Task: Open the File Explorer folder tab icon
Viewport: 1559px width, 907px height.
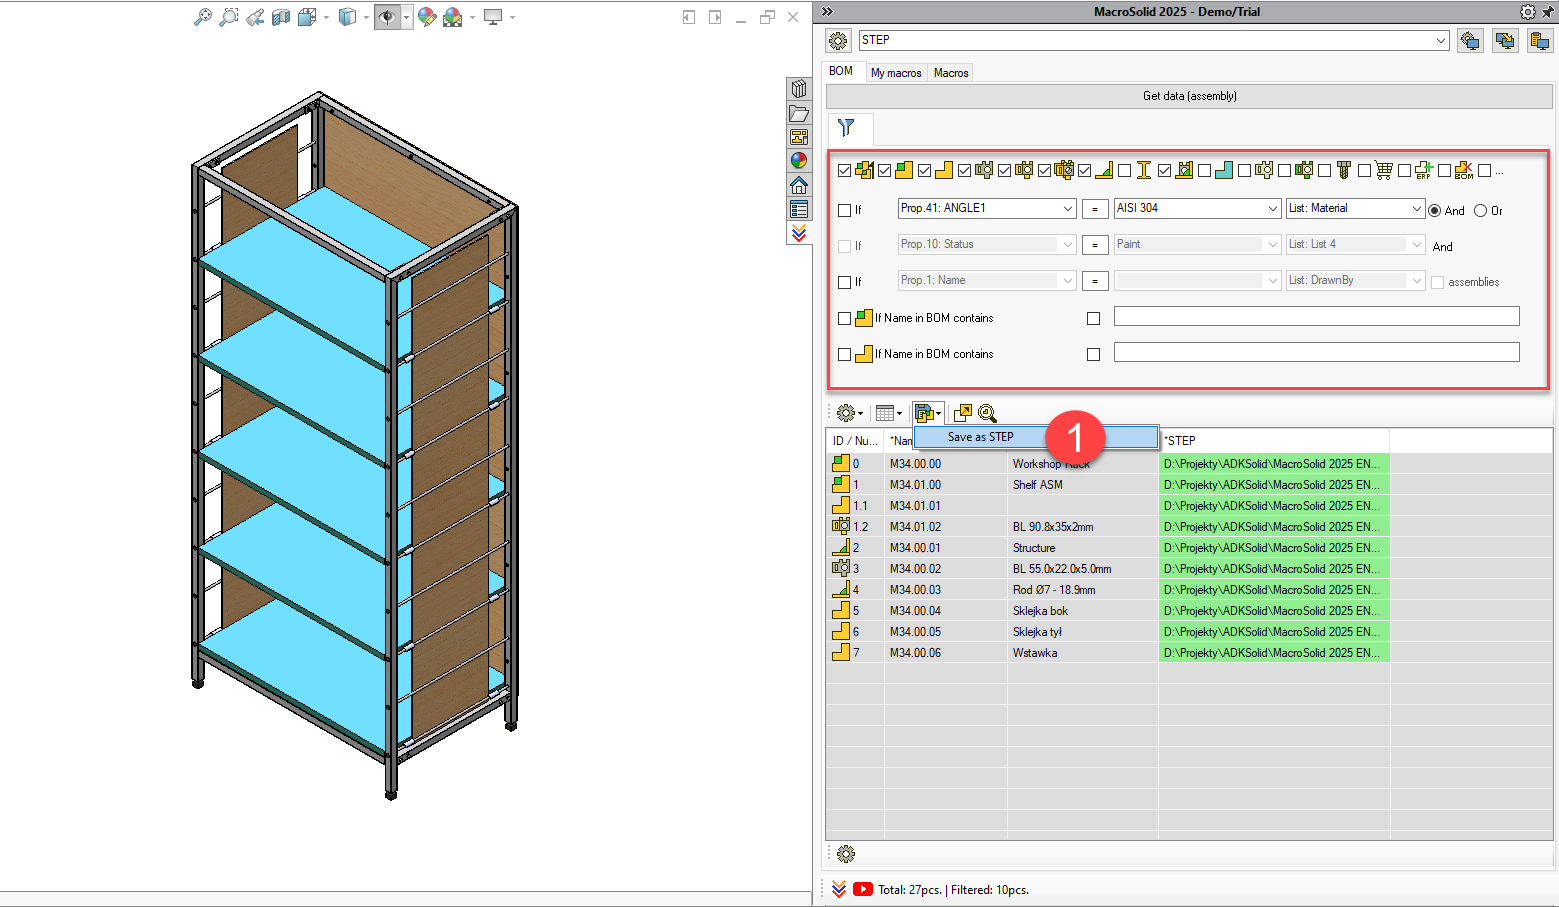Action: [799, 113]
